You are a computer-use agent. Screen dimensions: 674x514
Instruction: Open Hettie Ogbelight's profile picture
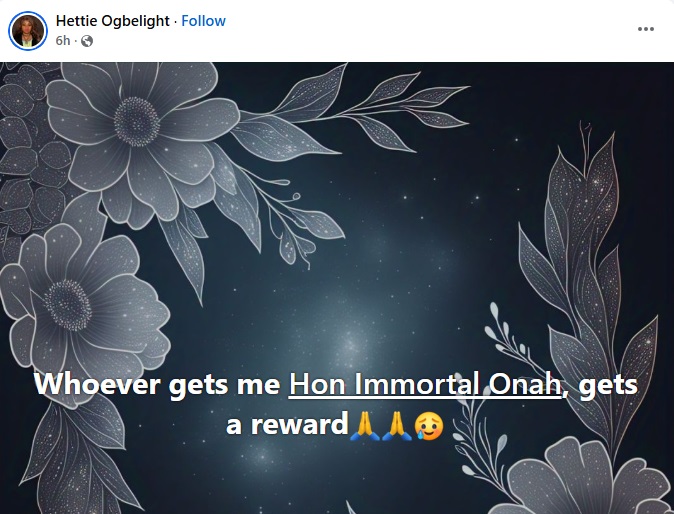pyautogui.click(x=28, y=30)
